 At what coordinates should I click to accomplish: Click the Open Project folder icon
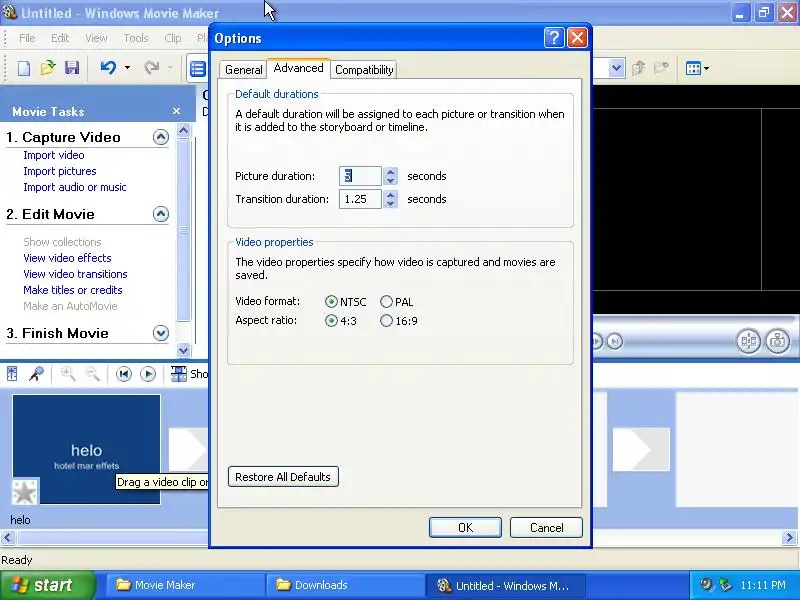[47, 68]
